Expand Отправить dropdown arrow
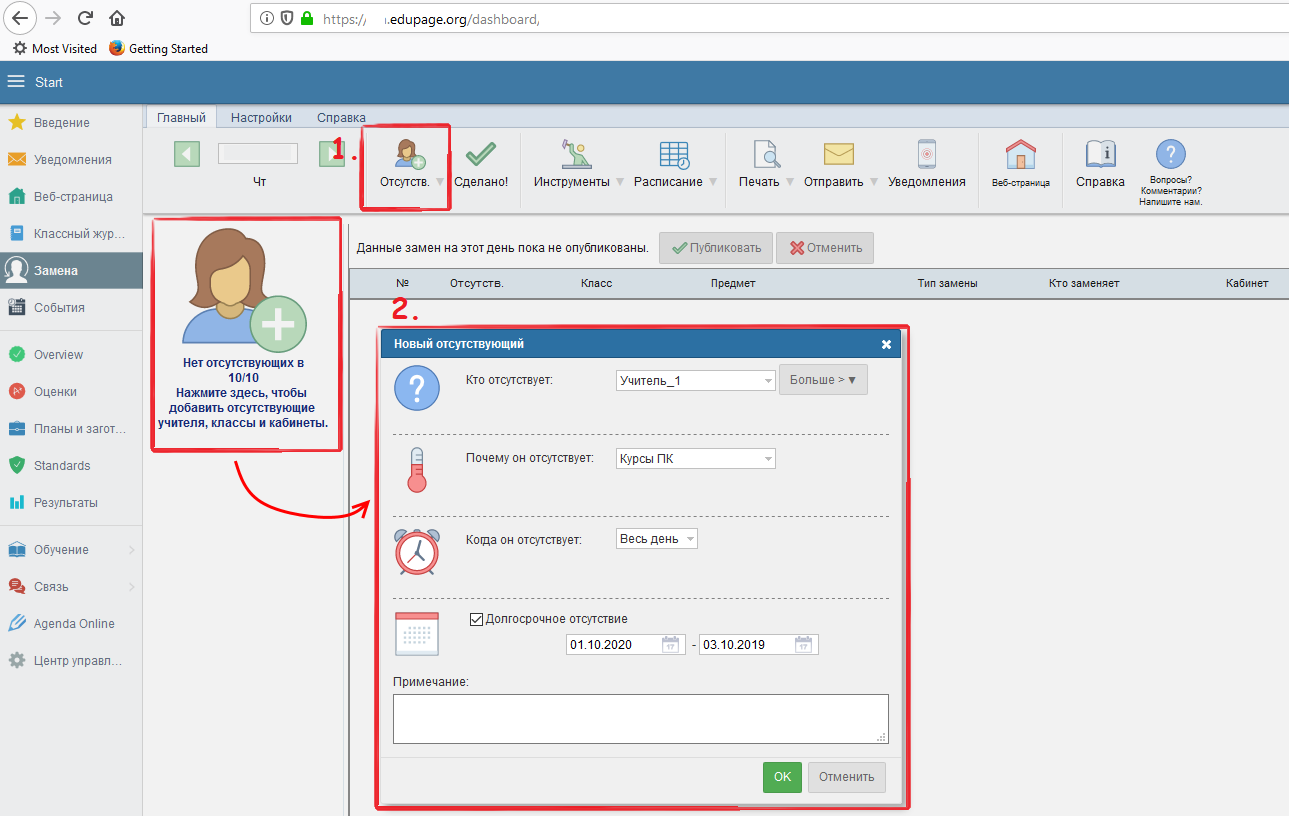Image resolution: width=1289 pixels, height=816 pixels. [874, 182]
